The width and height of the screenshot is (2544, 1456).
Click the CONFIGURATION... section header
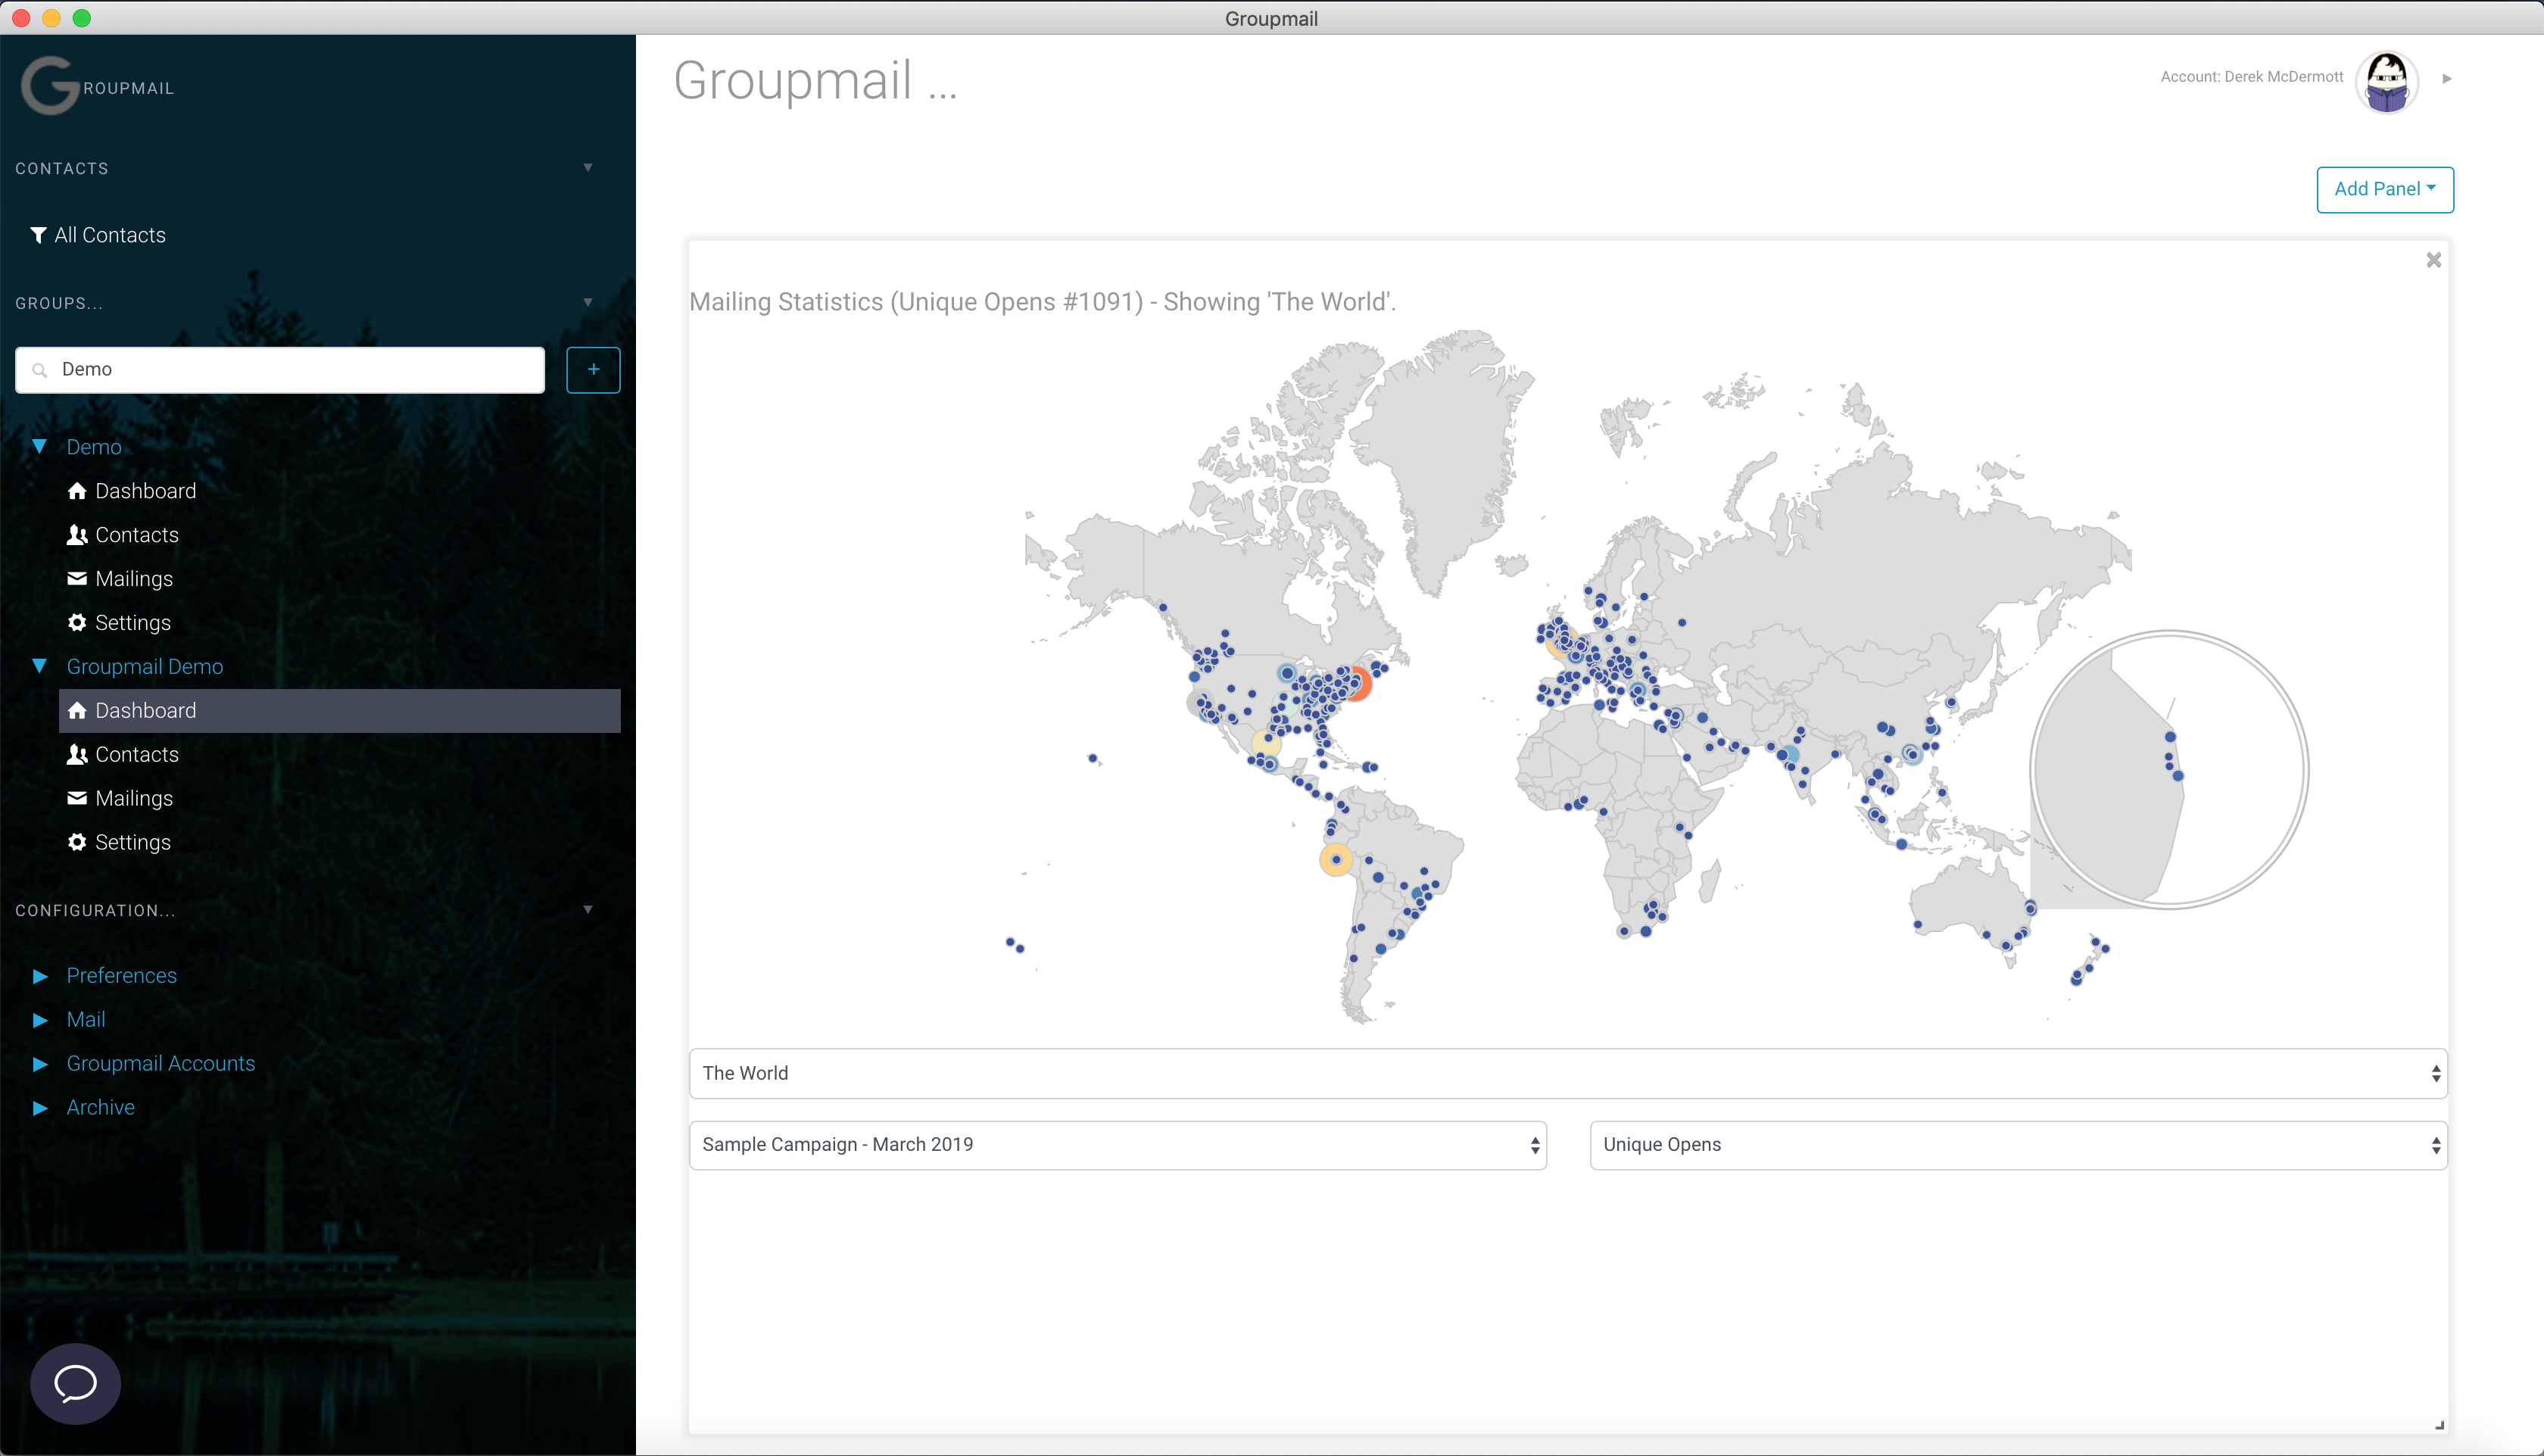tap(95, 910)
